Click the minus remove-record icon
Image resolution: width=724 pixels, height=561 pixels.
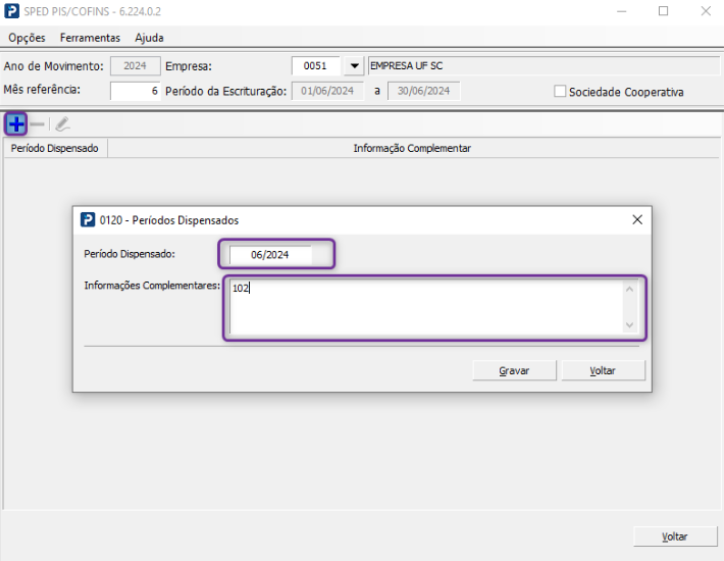click(37, 124)
